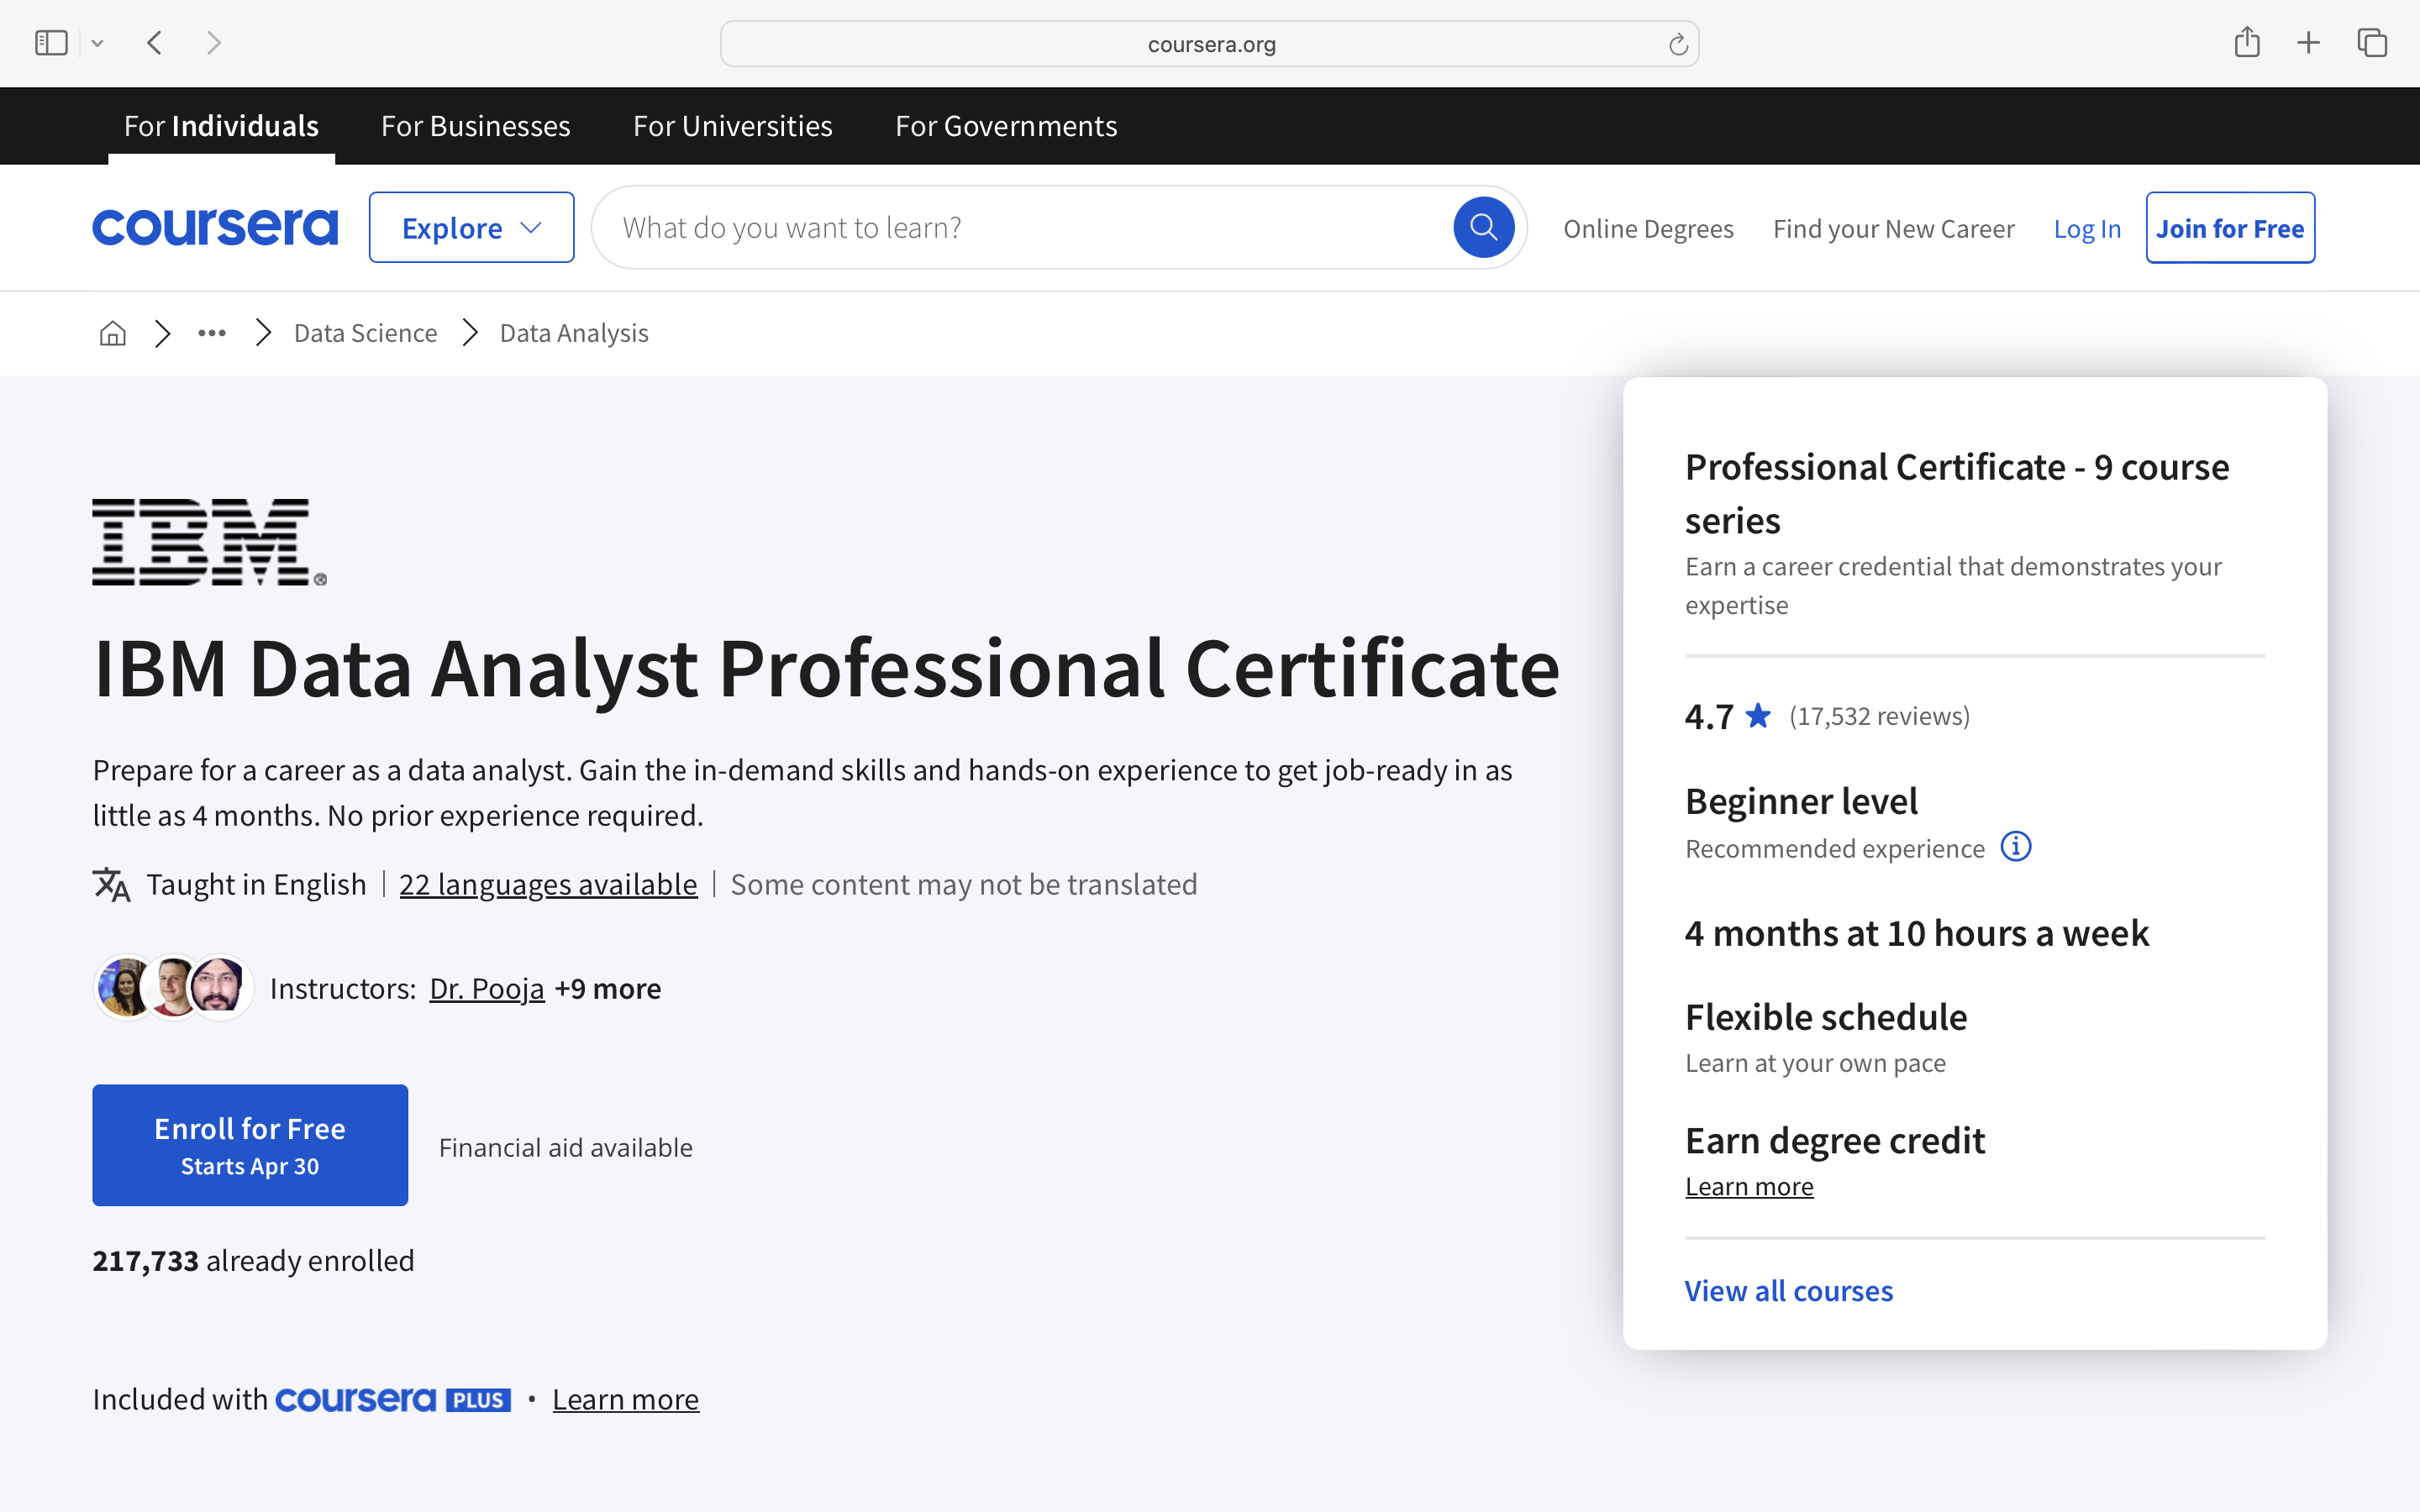
Task: Open the Data Science breadcrumb
Action: [365, 333]
